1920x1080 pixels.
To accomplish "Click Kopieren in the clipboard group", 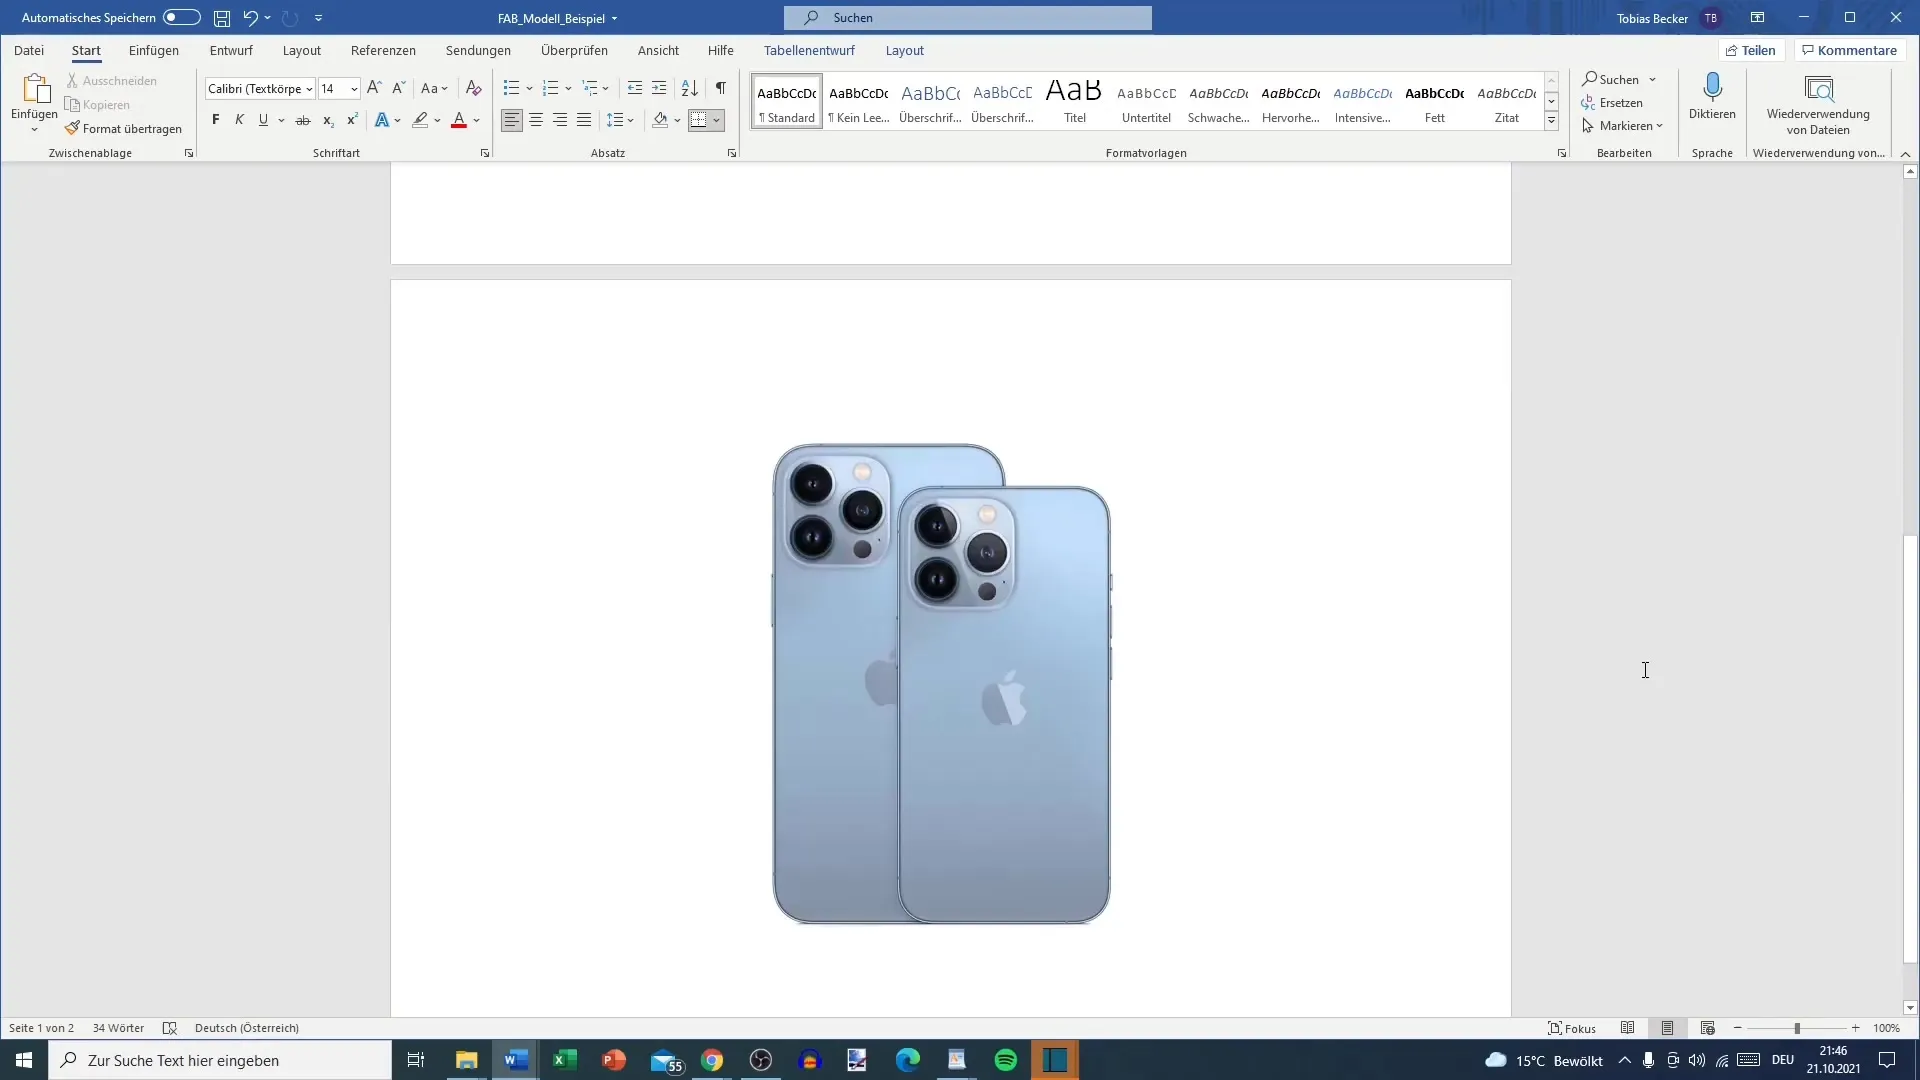I will tap(98, 104).
